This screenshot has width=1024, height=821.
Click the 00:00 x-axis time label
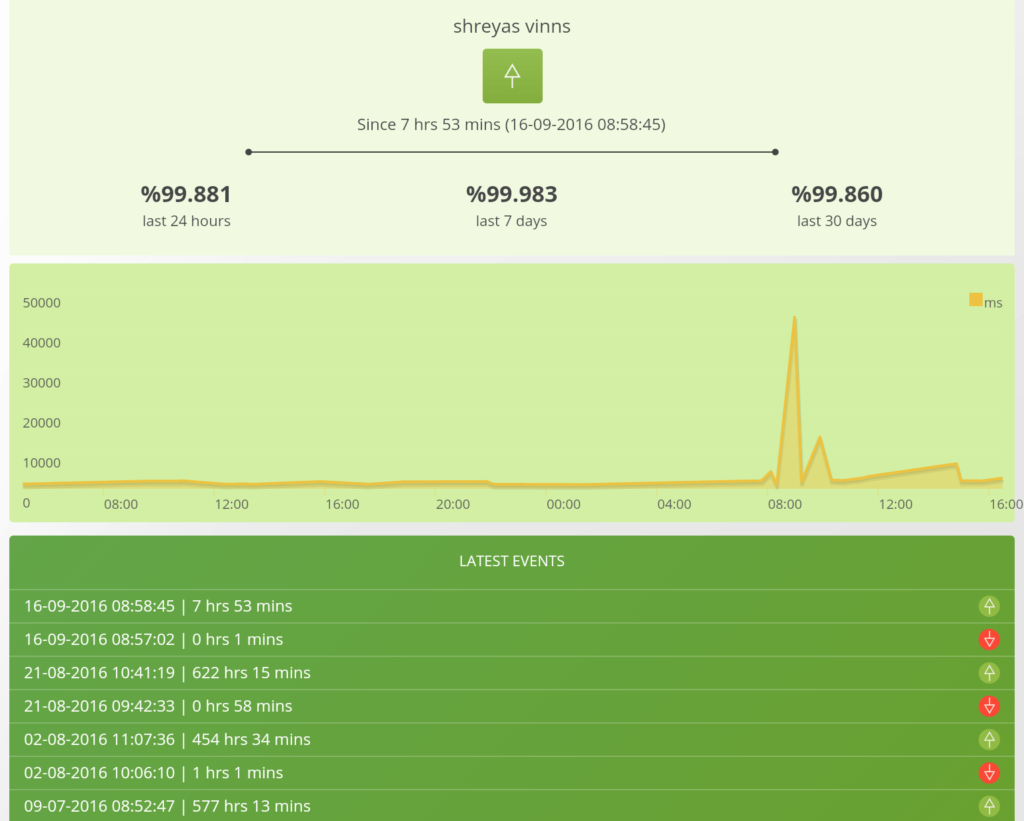[x=563, y=504]
